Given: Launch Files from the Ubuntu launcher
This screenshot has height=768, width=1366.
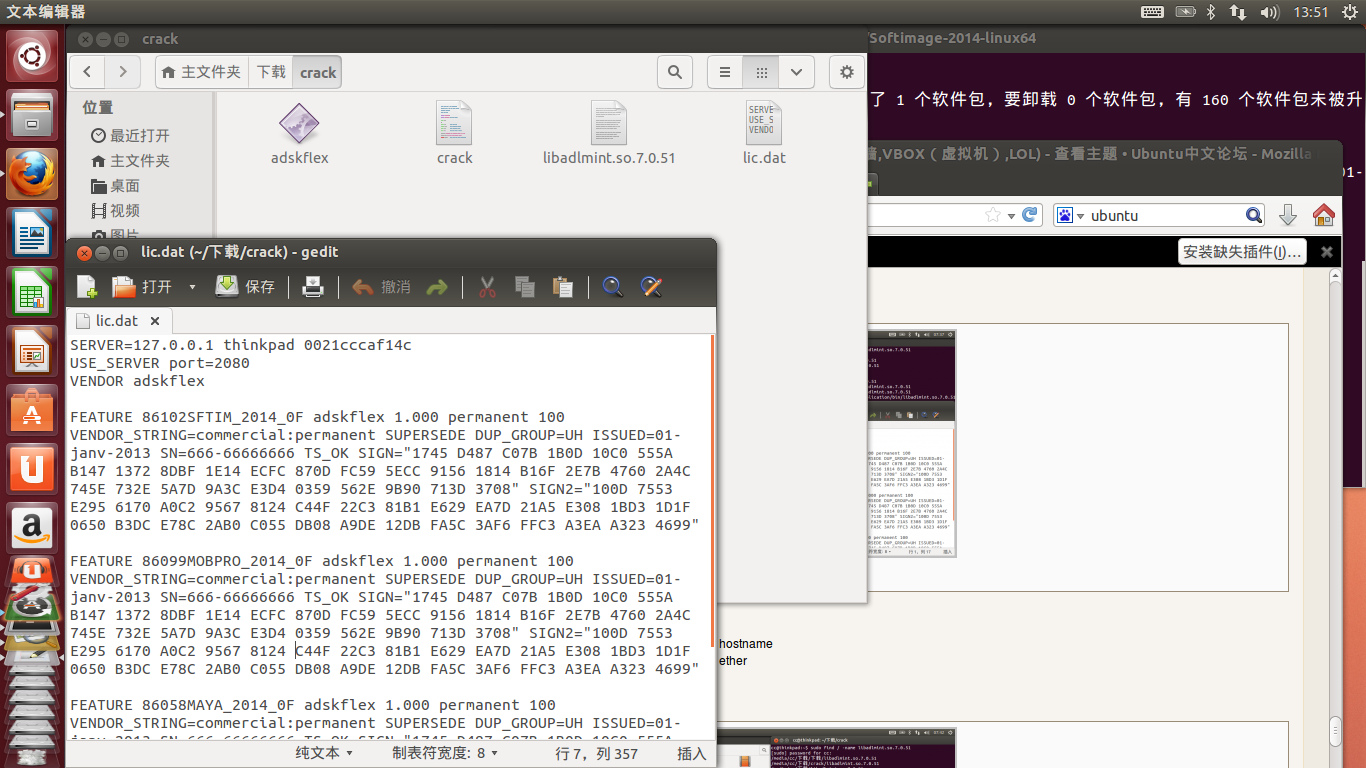Looking at the screenshot, I should (x=32, y=117).
